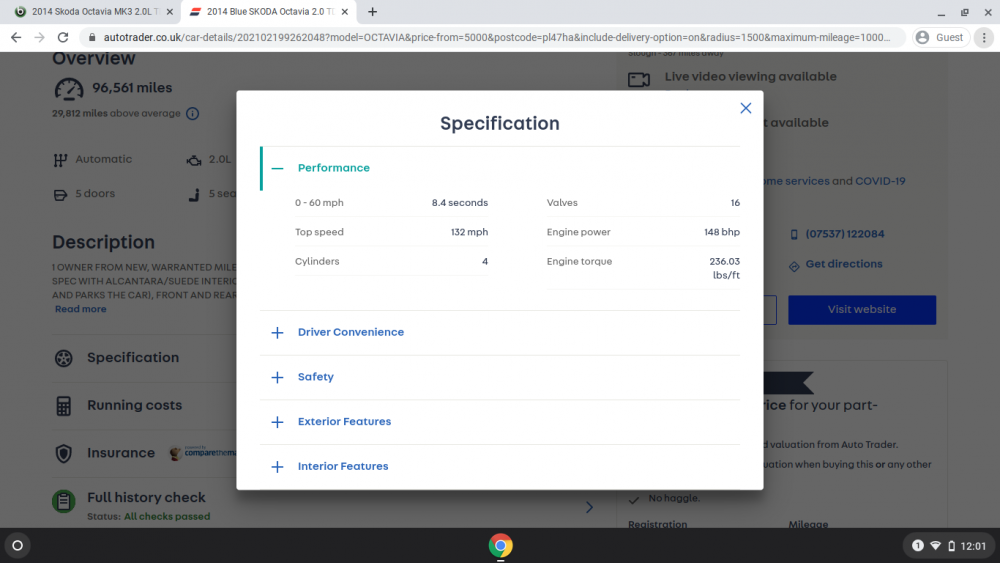This screenshot has height=563, width=1000.
Task: Click the address bar URL
Action: [497, 38]
